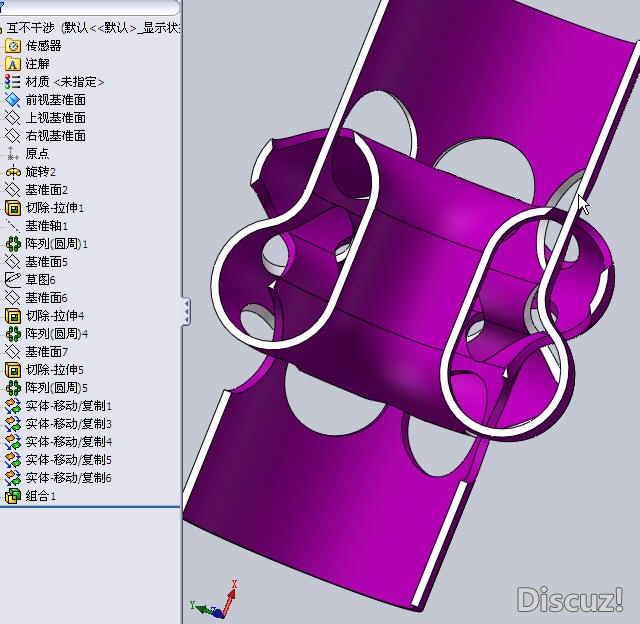640x624 pixels.
Task: Click the 材质 material icon
Action: pyautogui.click(x=13, y=82)
